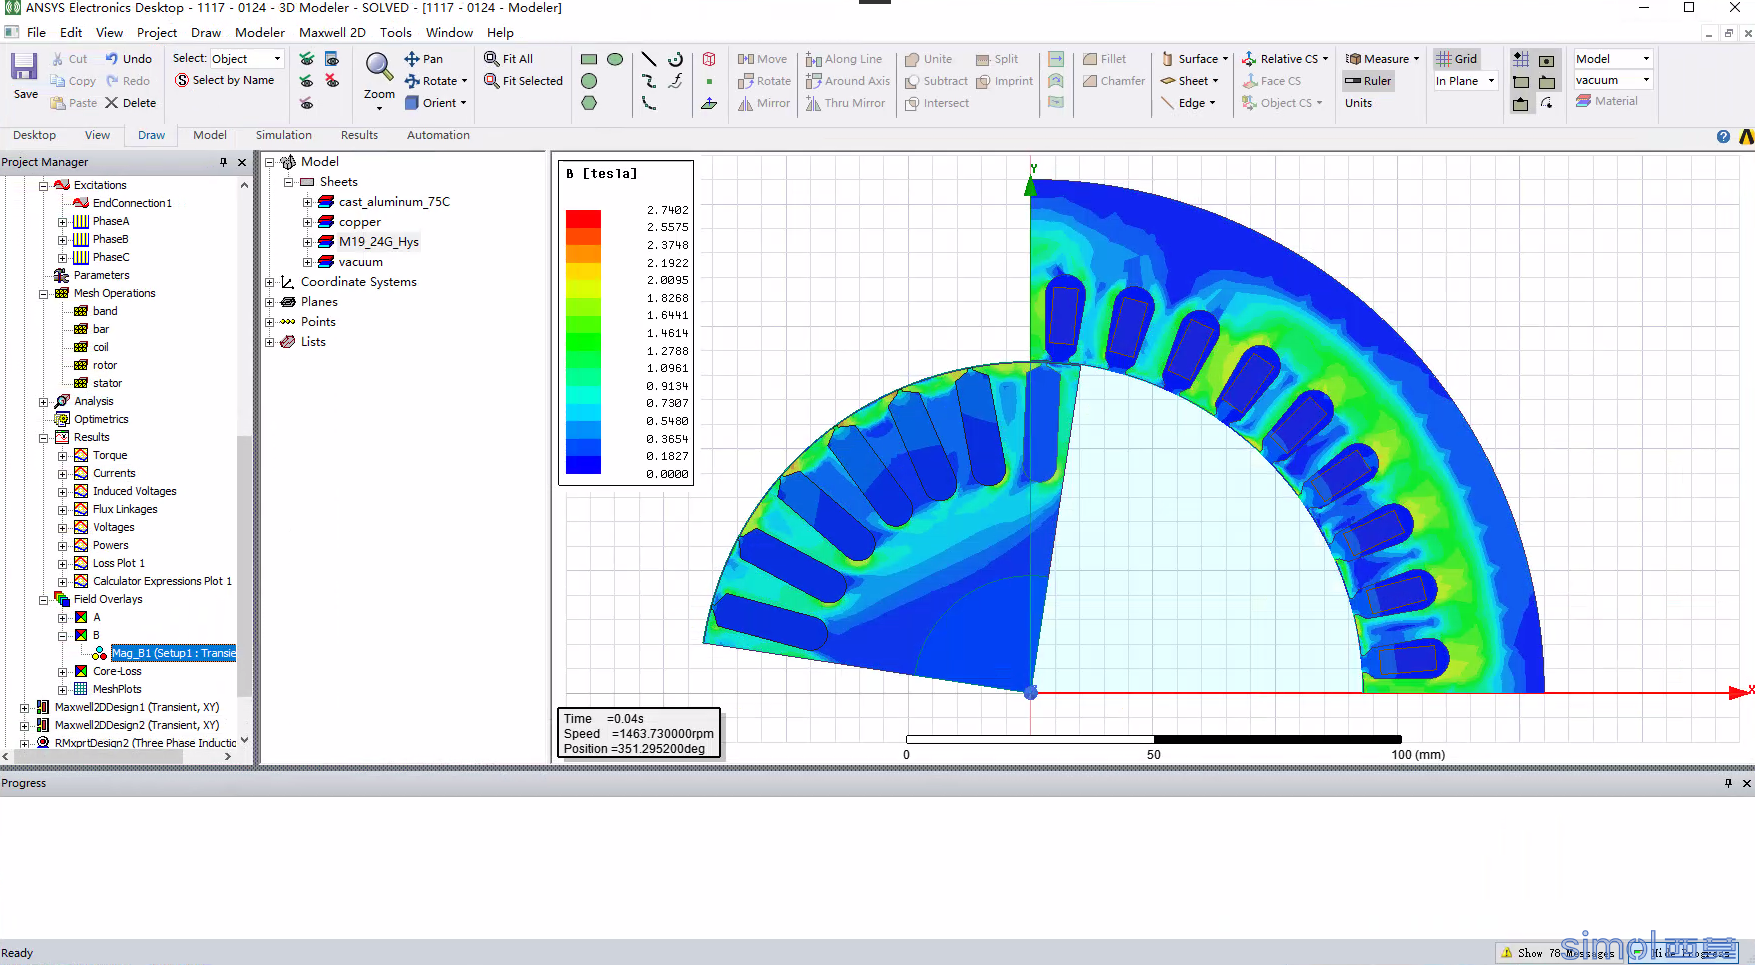Toggle the Grid display
Image resolution: width=1755 pixels, height=965 pixels.
click(x=1457, y=59)
